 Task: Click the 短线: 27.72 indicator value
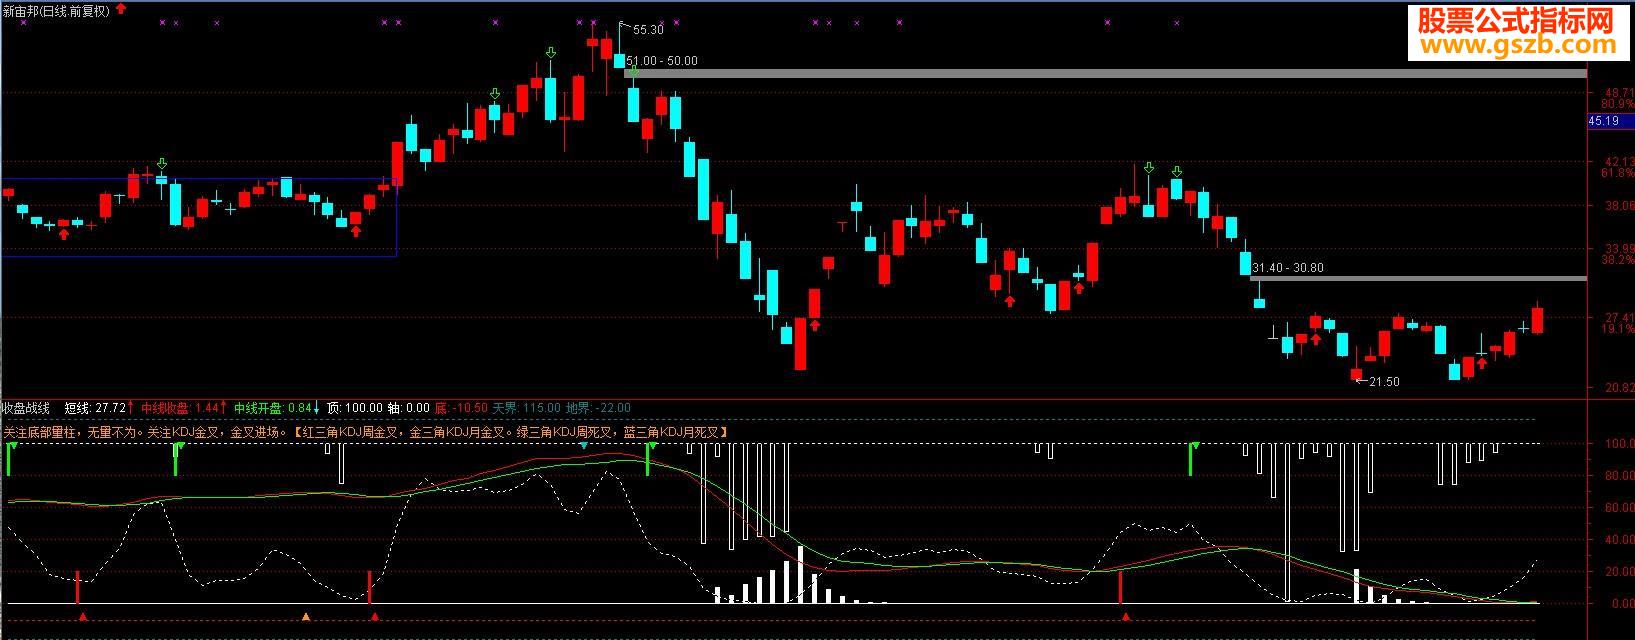click(x=95, y=408)
